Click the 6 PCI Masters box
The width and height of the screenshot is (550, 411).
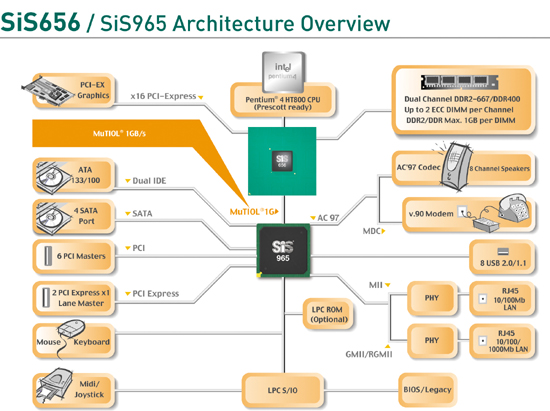74,256
